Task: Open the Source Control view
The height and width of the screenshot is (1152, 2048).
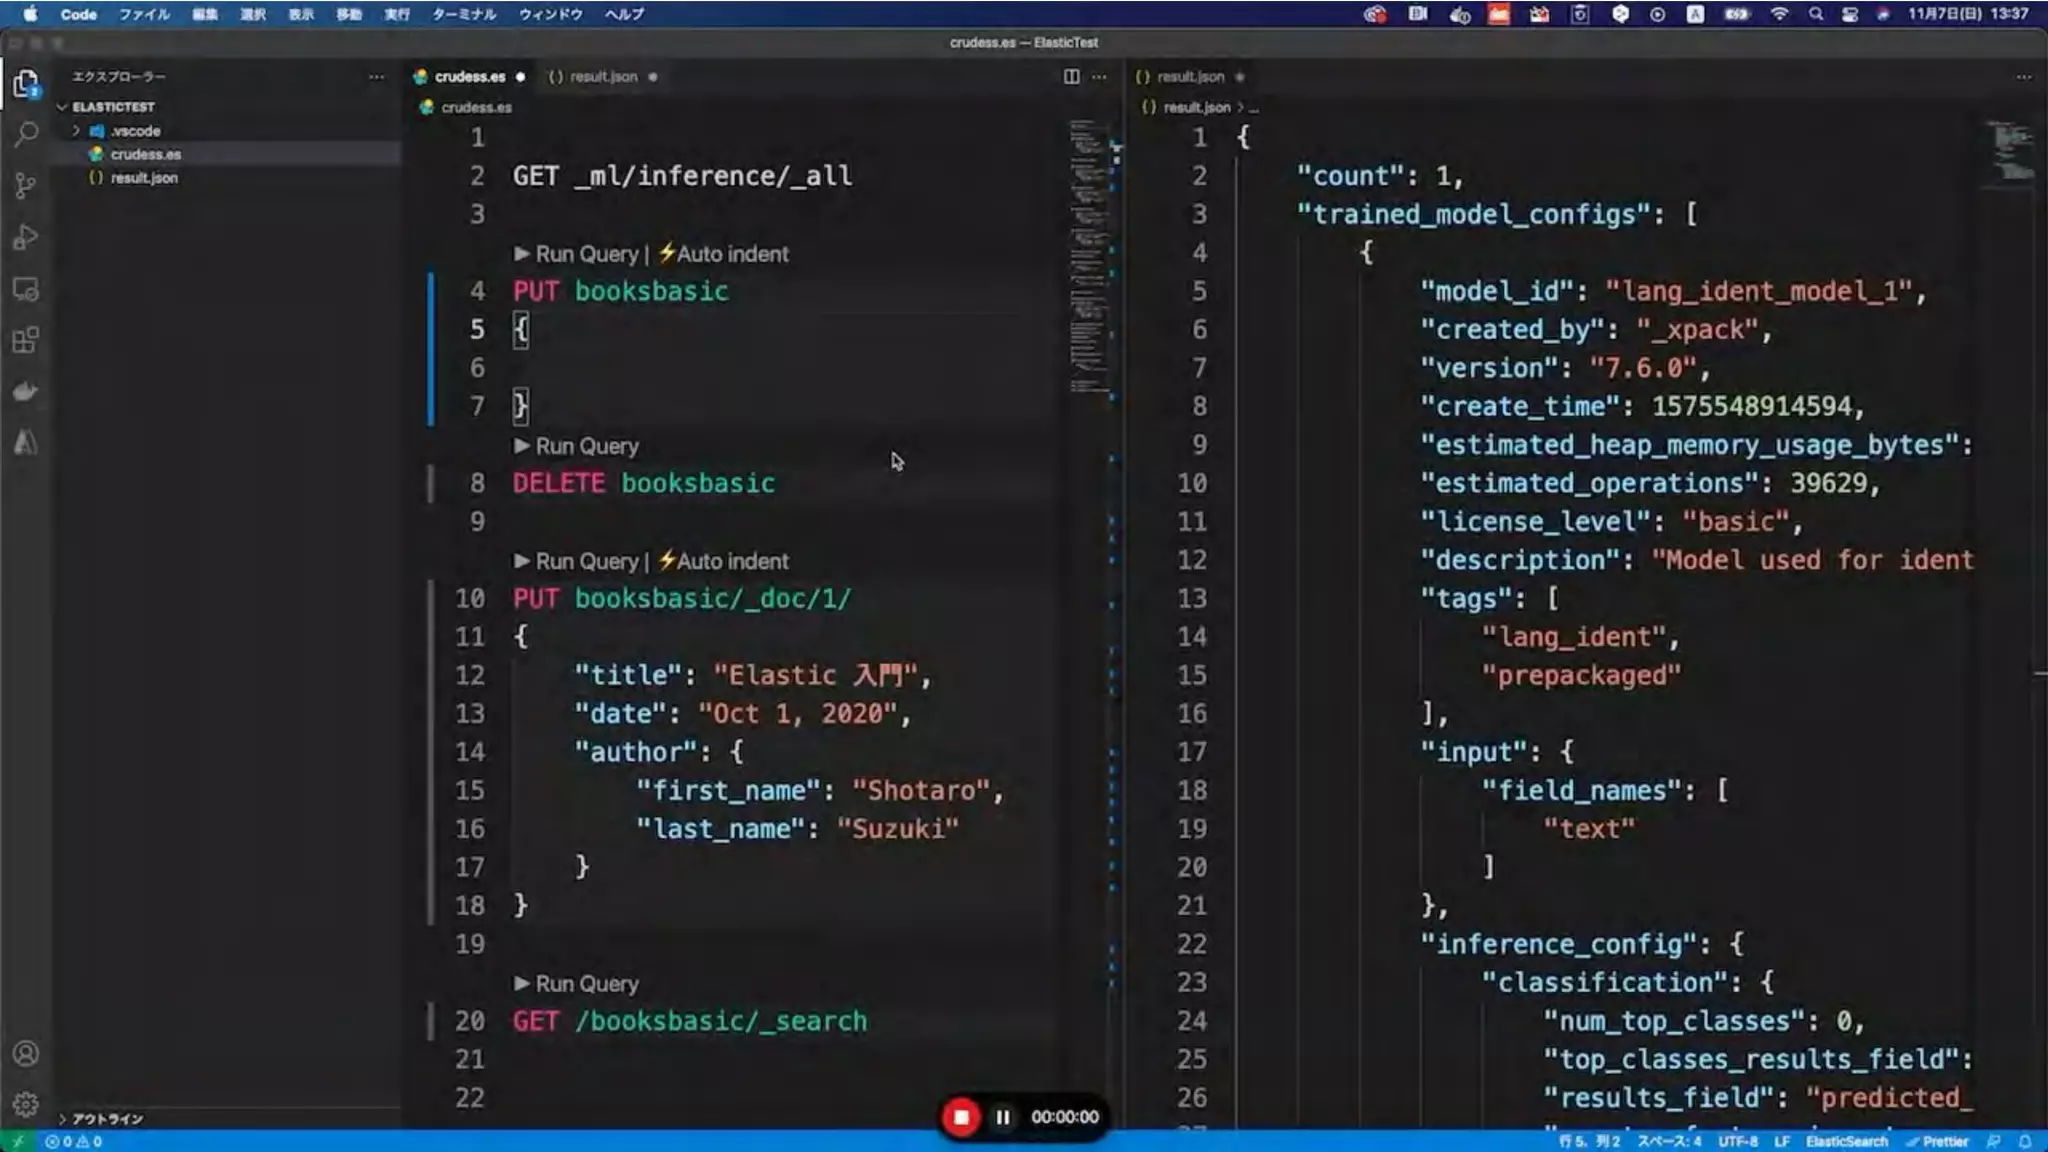Action: click(26, 186)
